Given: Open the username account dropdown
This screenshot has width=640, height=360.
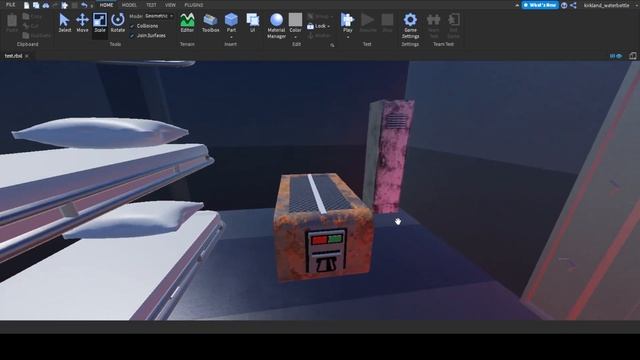Looking at the screenshot, I should coord(637,5).
